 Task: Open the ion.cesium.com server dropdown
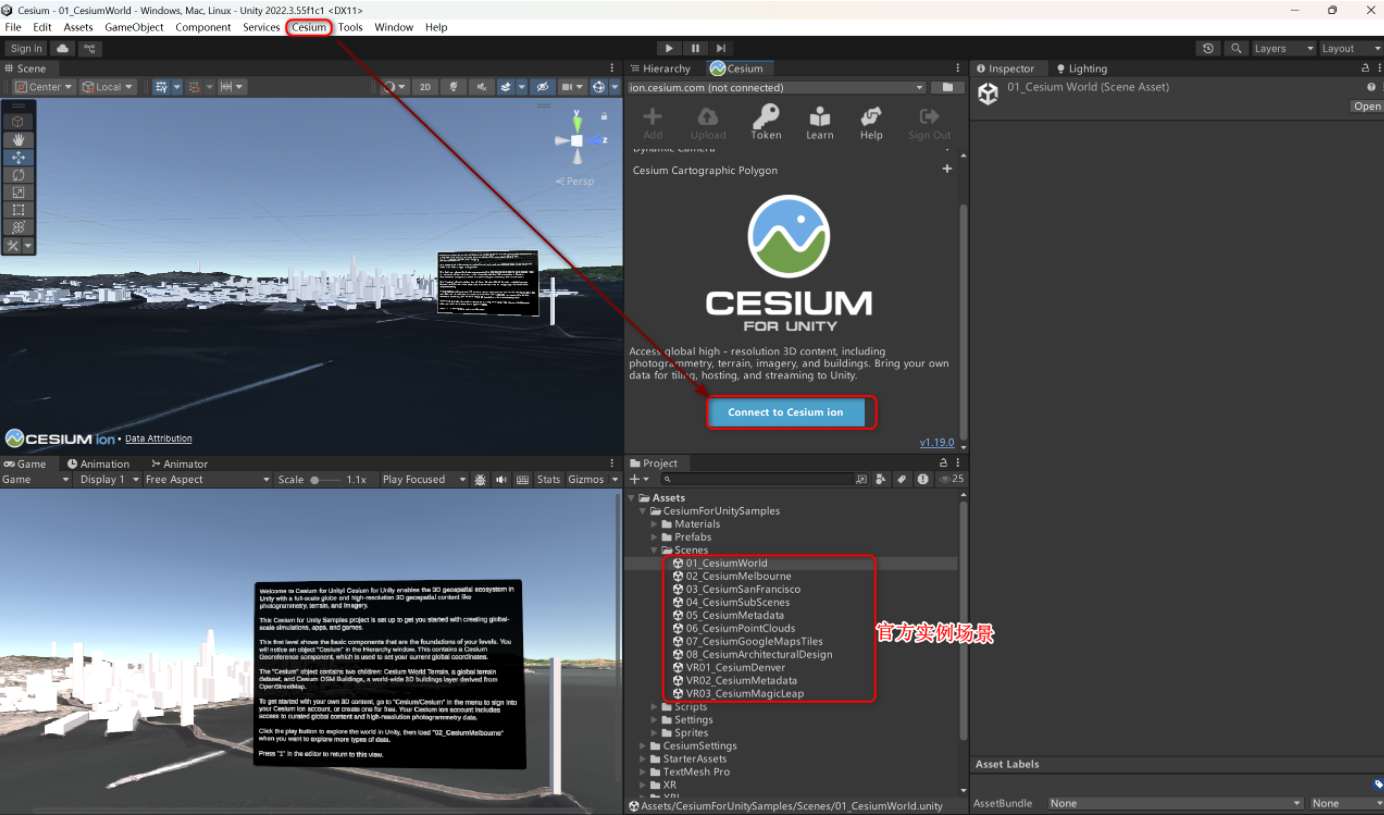776,87
